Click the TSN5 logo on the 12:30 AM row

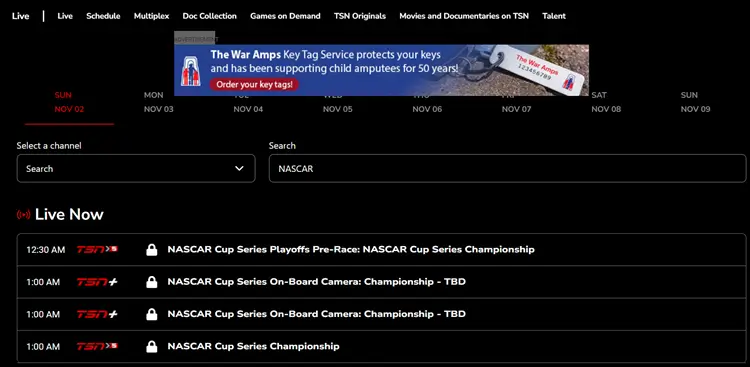98,250
